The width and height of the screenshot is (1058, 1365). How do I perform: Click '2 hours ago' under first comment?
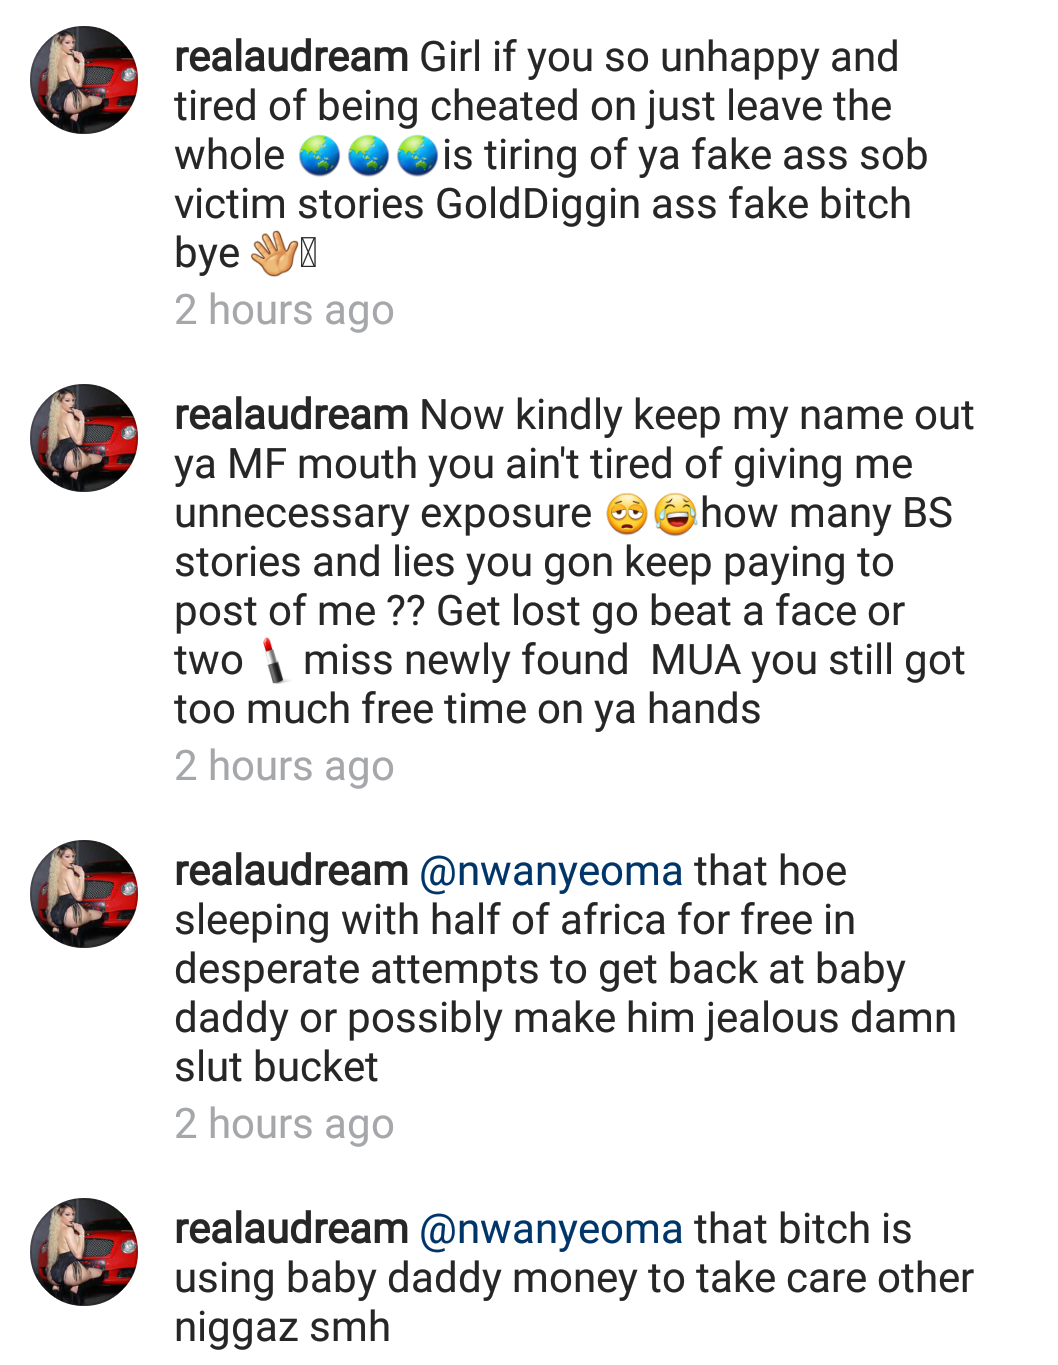284,310
